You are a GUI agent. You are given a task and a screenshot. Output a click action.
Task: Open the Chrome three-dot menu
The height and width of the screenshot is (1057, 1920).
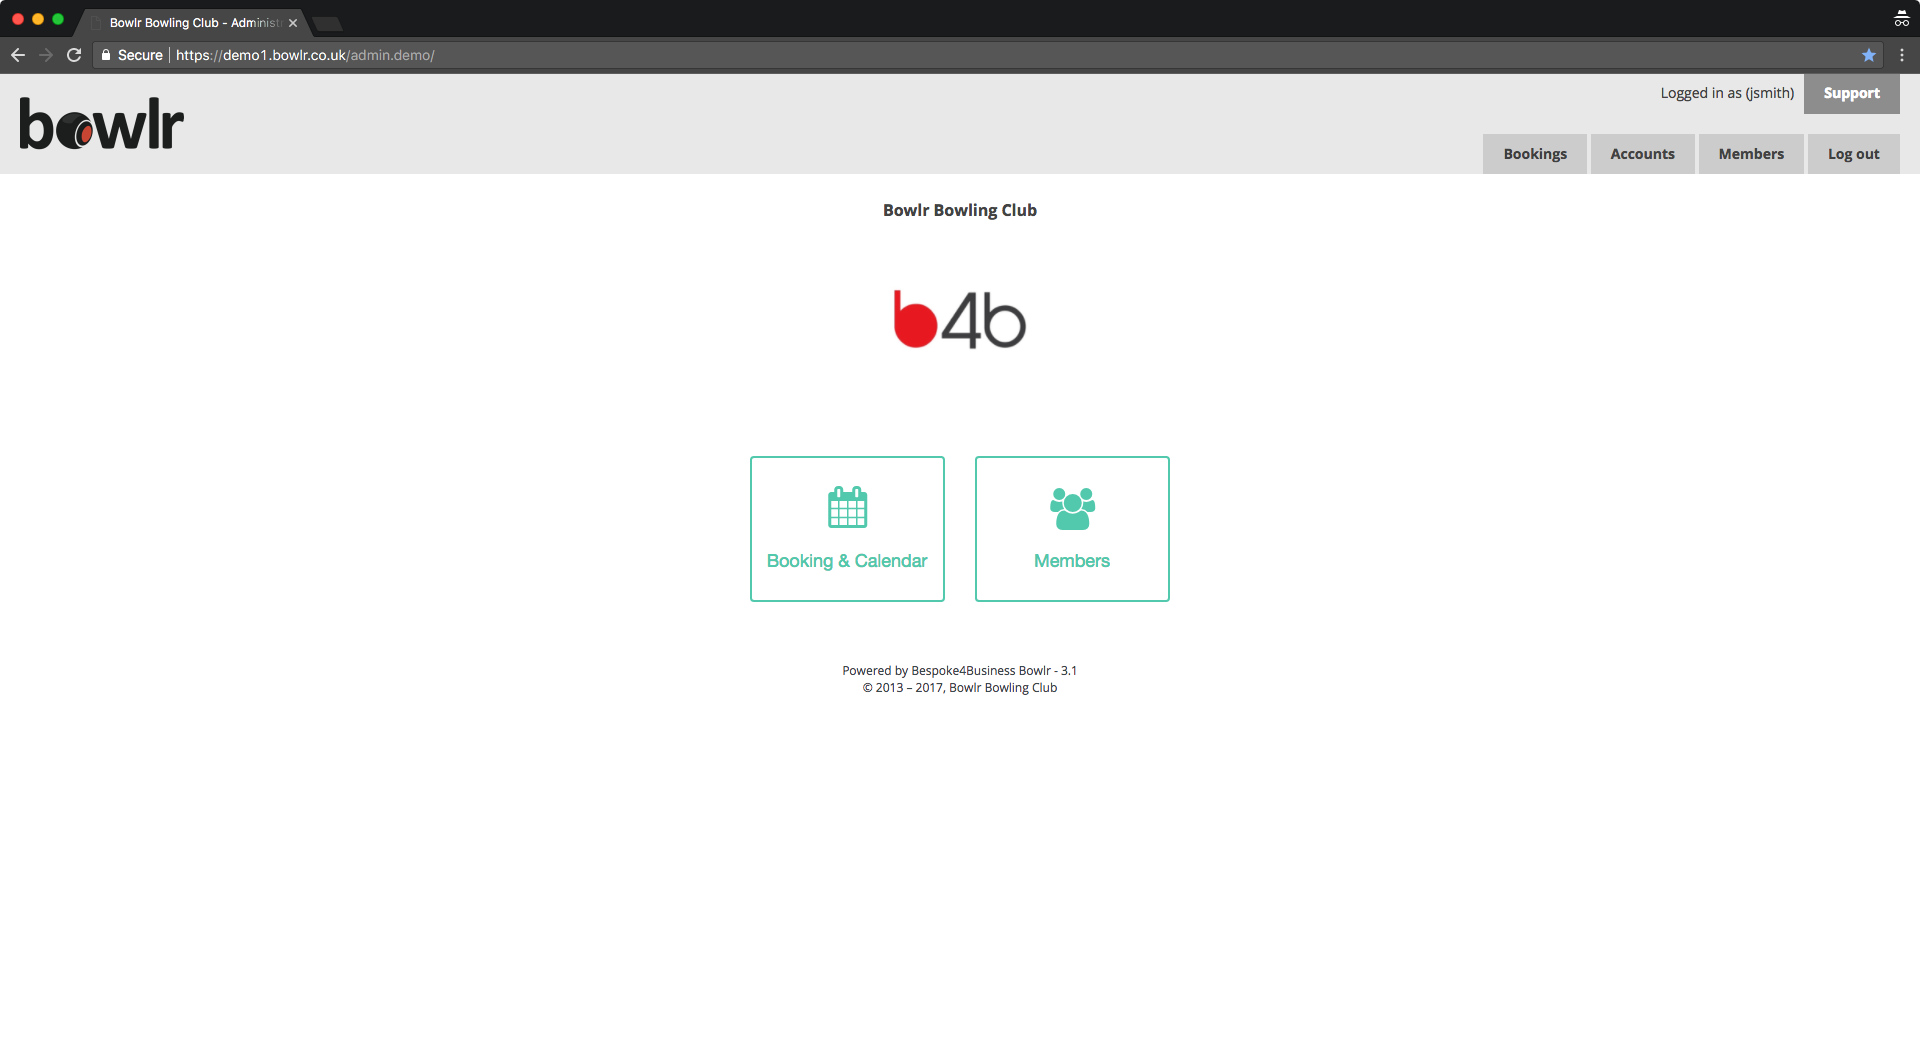(x=1902, y=55)
